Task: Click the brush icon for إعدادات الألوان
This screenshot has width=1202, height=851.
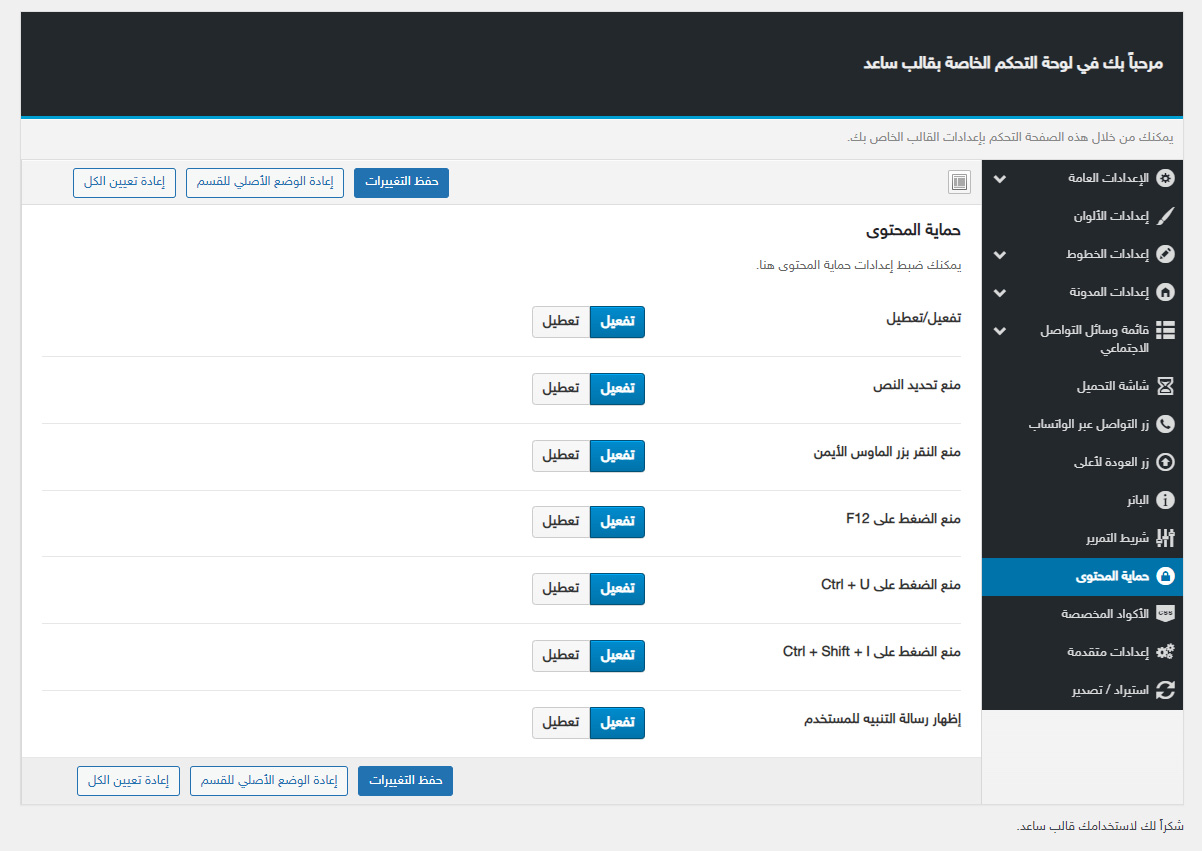Action: pos(1165,216)
